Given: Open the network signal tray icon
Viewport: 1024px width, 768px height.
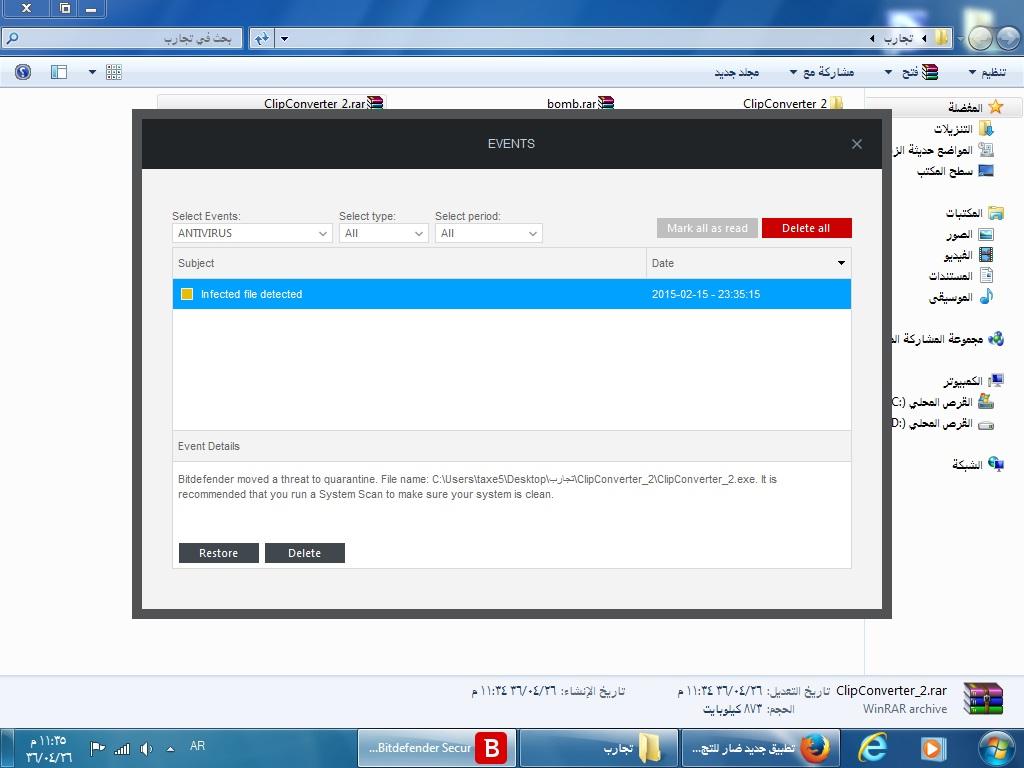Looking at the screenshot, I should pyautogui.click(x=122, y=749).
